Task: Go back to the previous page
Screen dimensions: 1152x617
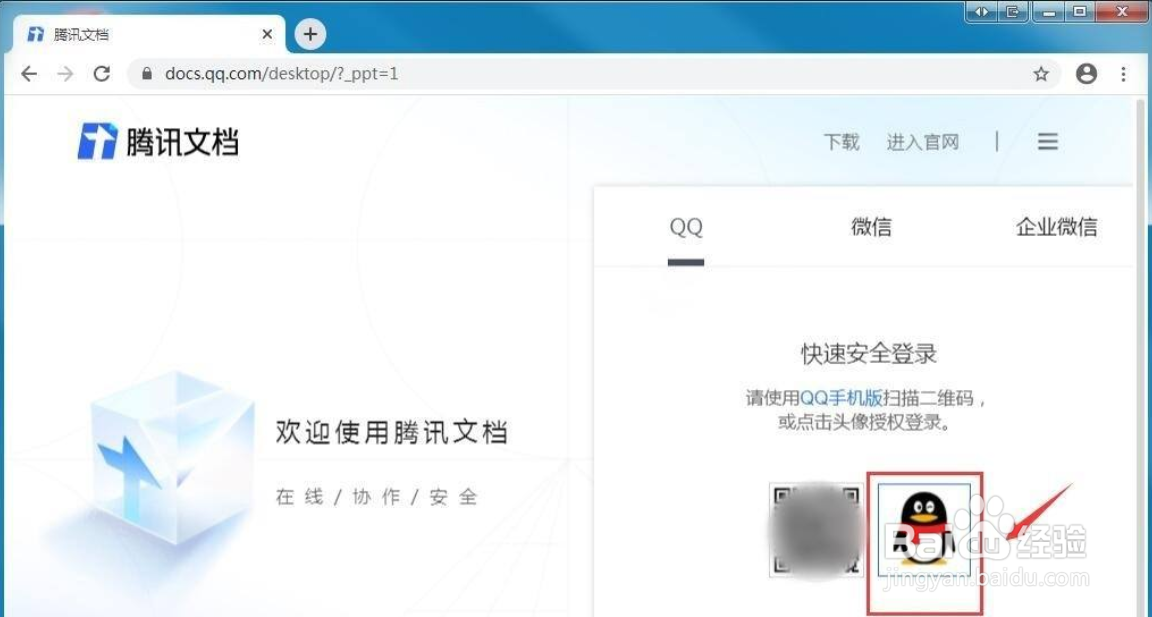Action: pos(29,73)
